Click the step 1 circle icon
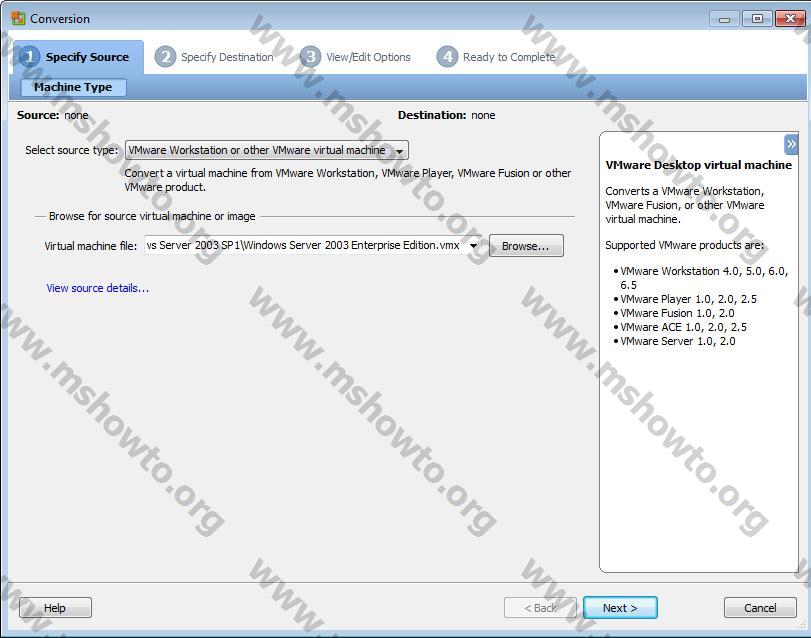 (29, 56)
